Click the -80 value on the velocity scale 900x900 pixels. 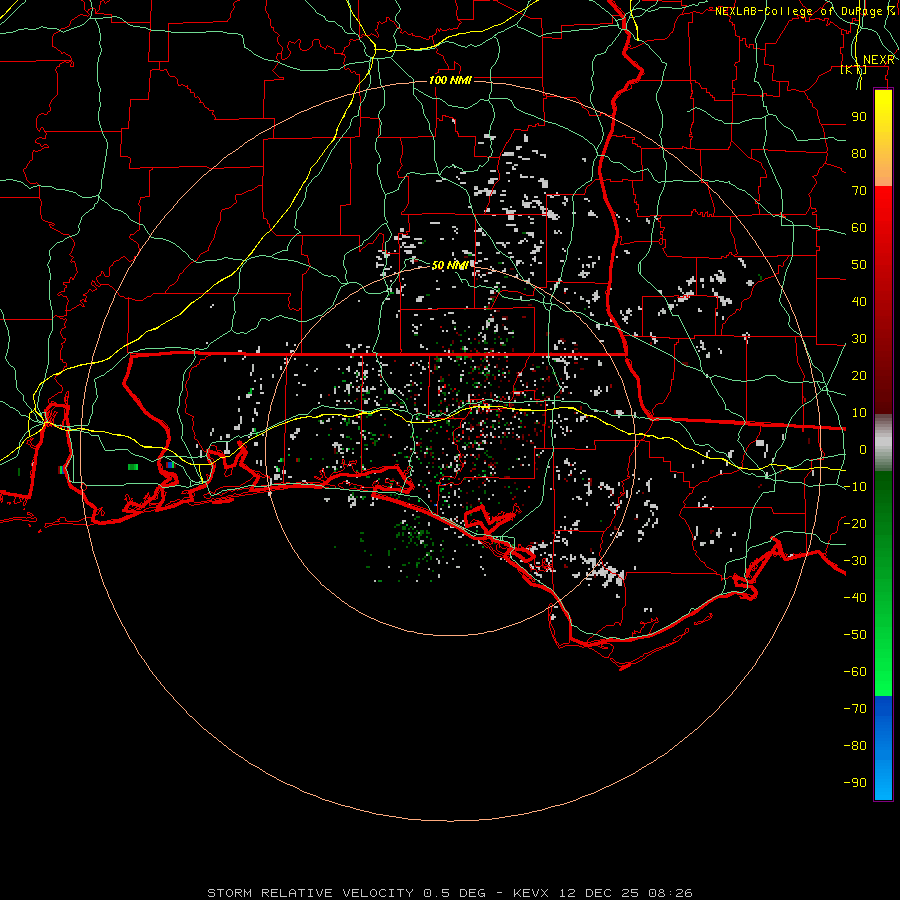click(855, 746)
